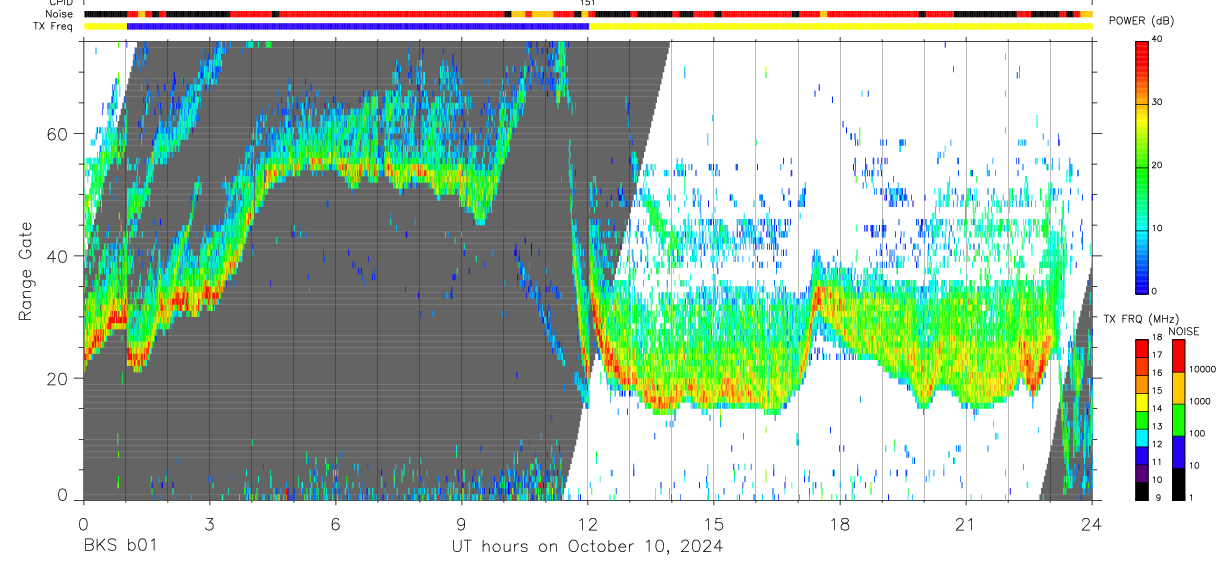Viewport: 1228px width, 567px height.
Task: Click the "TX Freq" strip label at top left
Action: [x=52, y=26]
